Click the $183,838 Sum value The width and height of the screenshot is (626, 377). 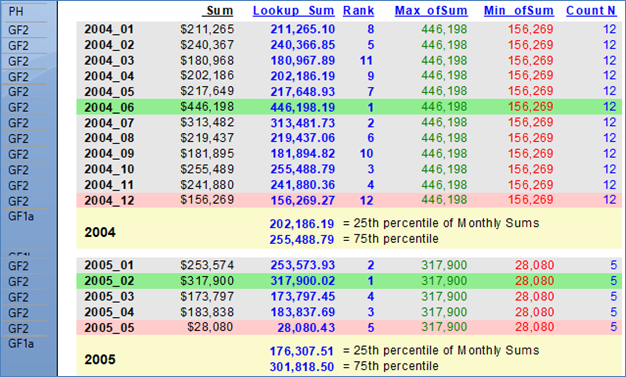[x=207, y=312]
